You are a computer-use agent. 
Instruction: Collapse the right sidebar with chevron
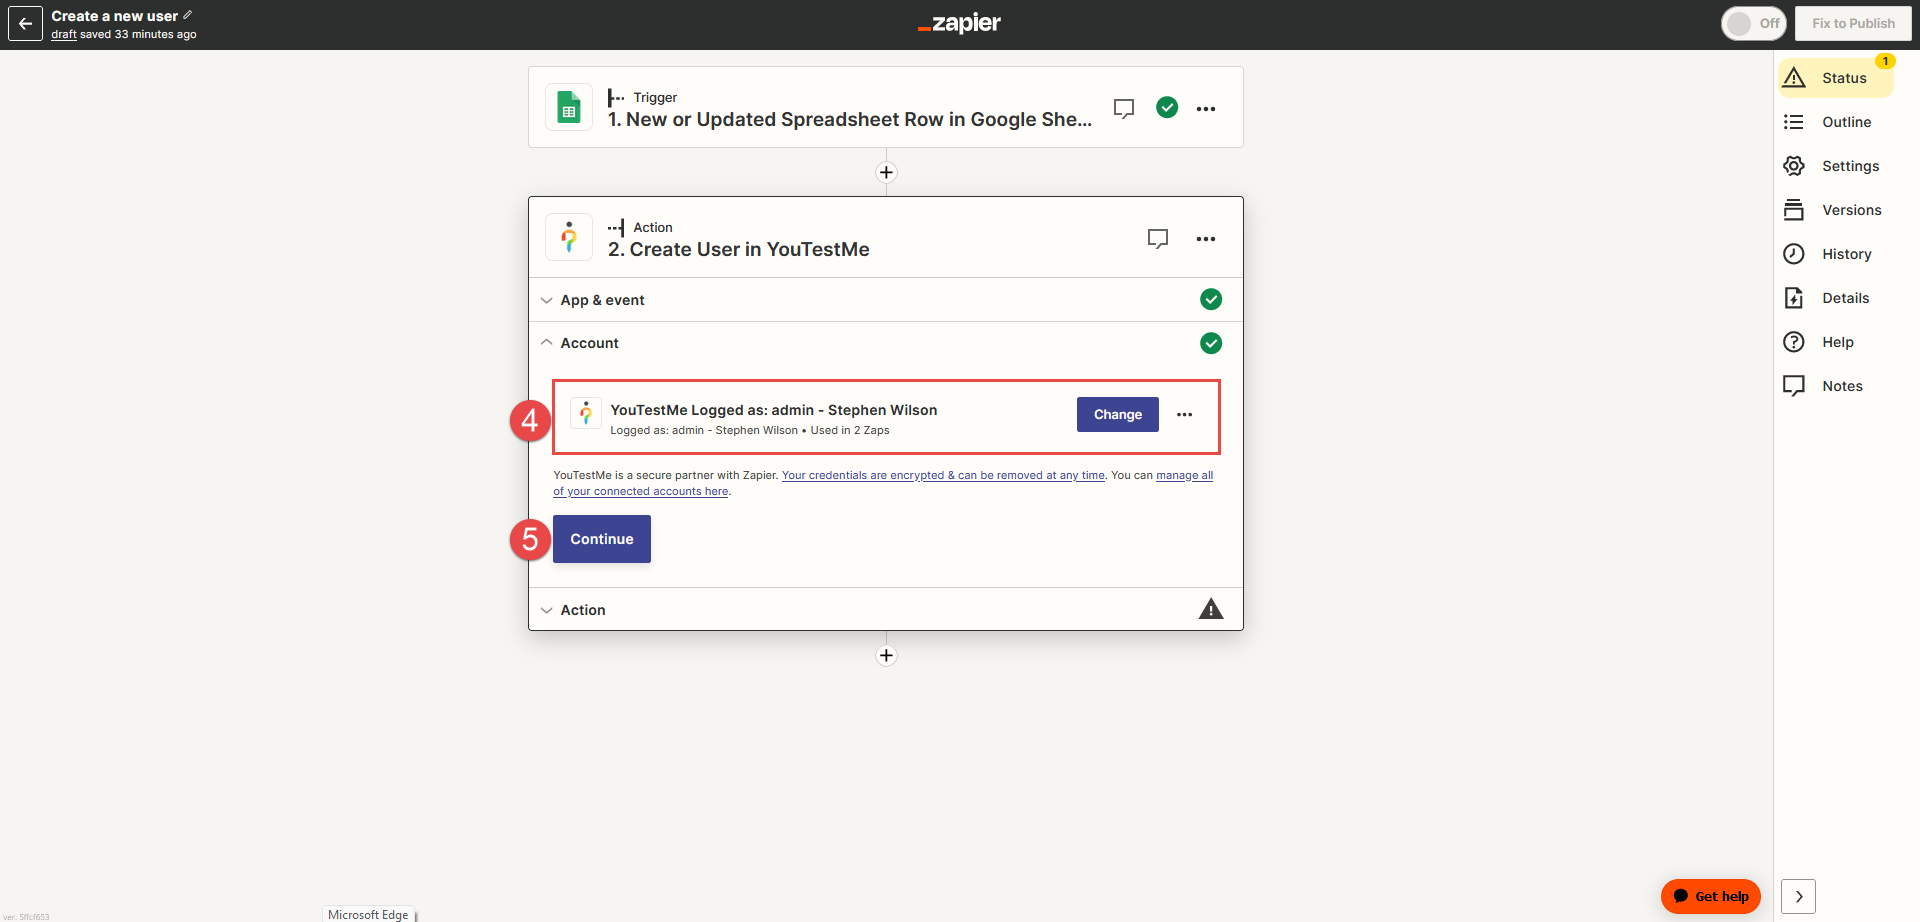tap(1799, 896)
